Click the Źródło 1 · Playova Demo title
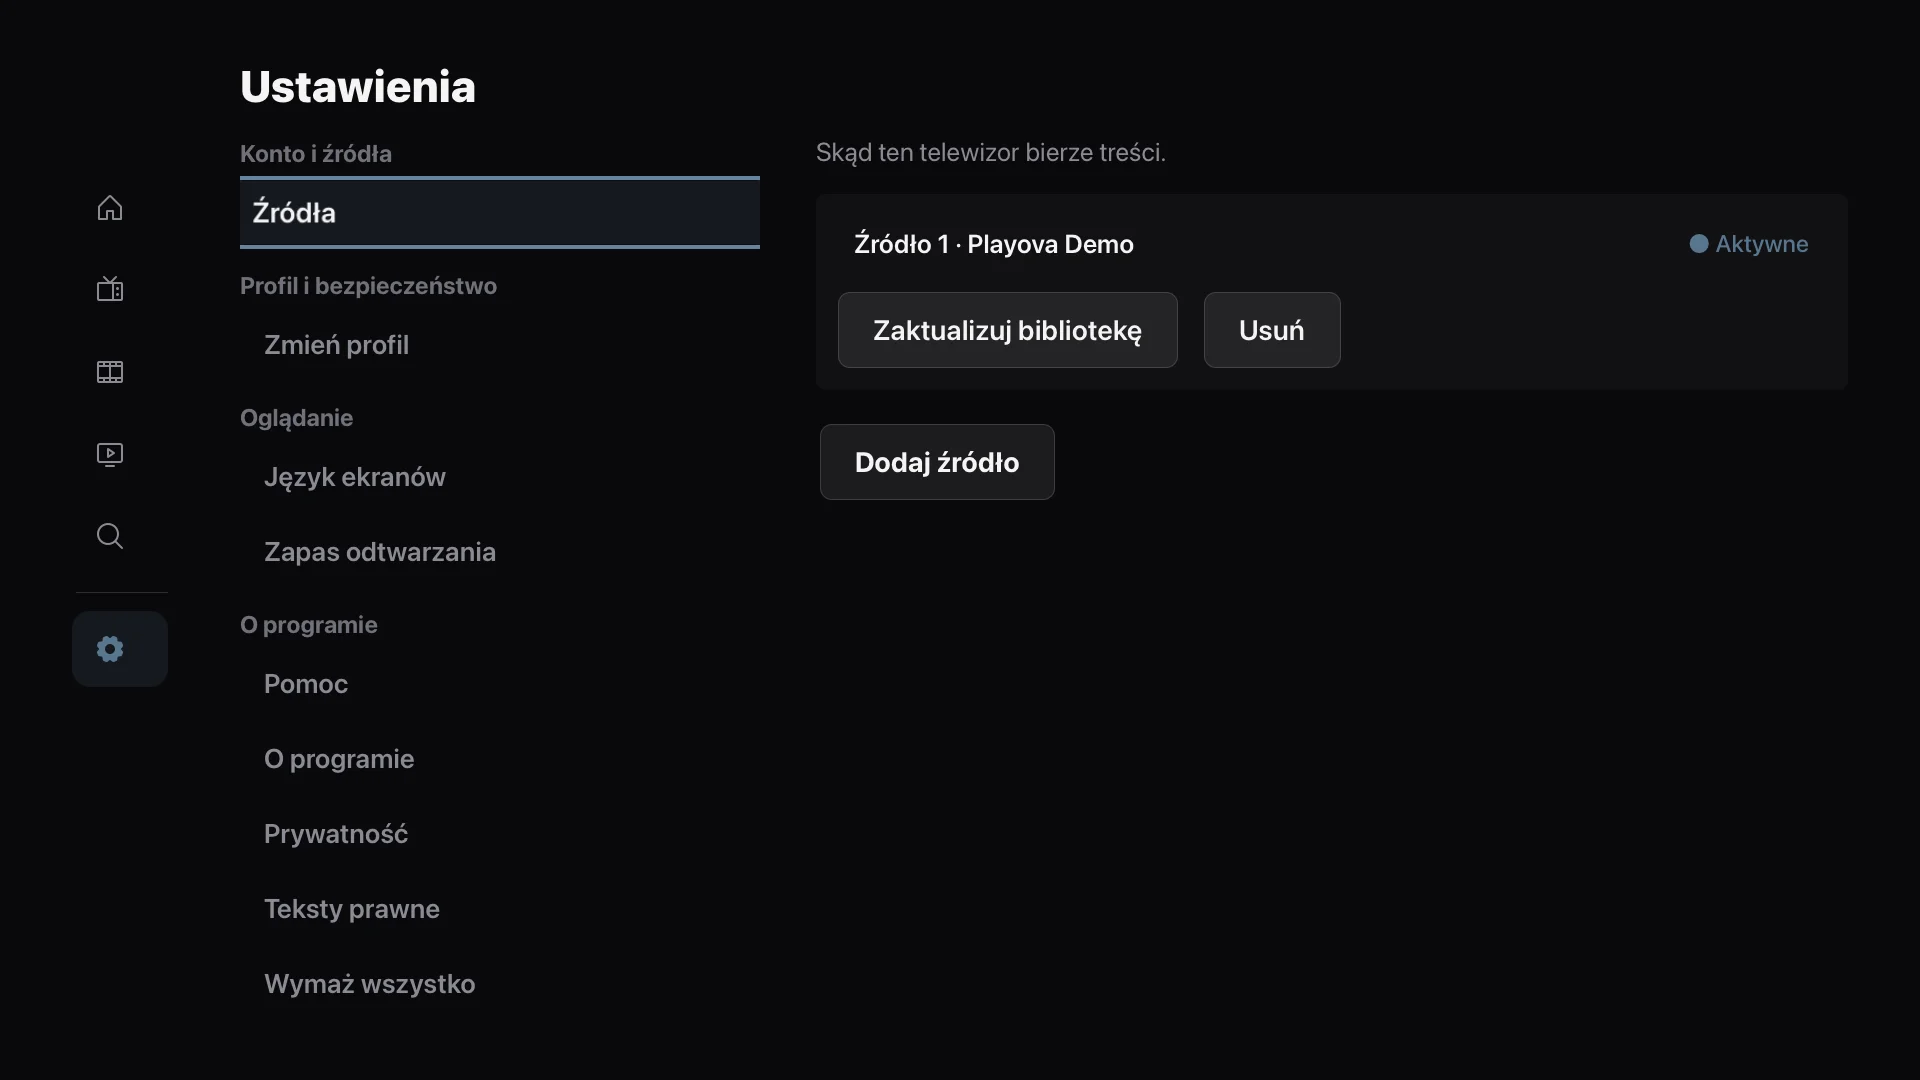 point(994,244)
